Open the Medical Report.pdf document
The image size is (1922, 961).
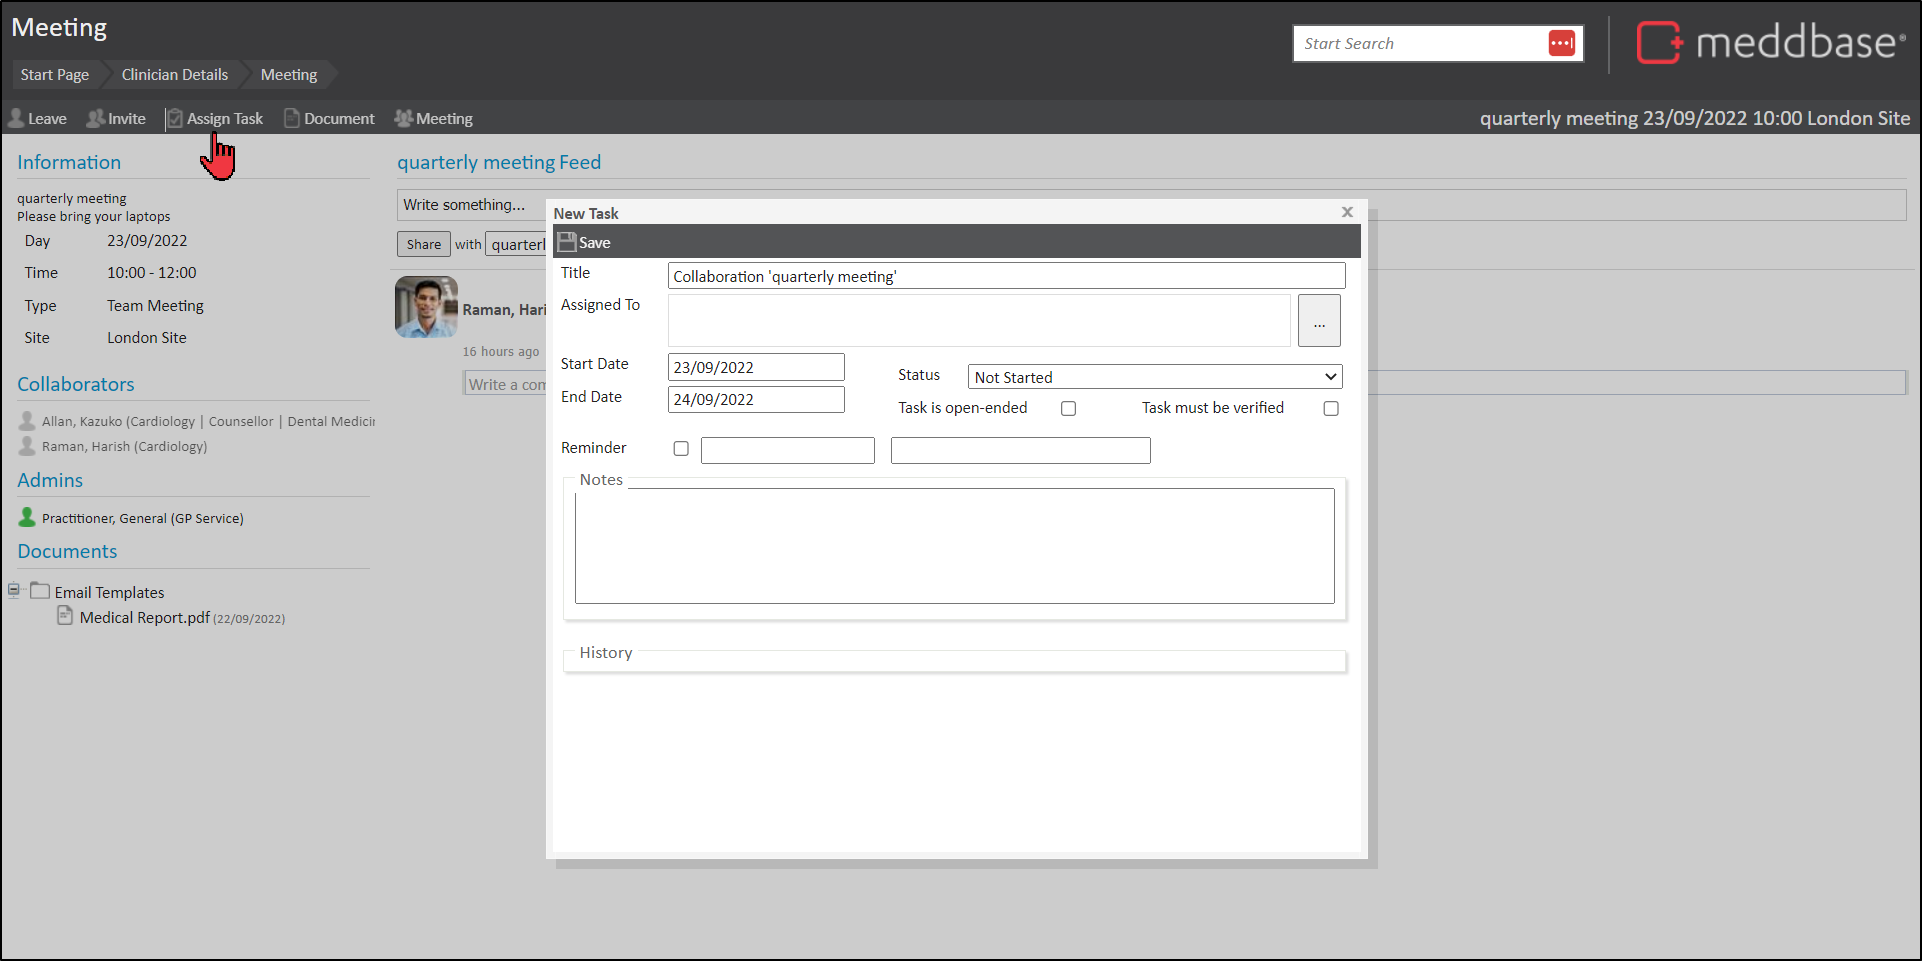pyautogui.click(x=144, y=618)
